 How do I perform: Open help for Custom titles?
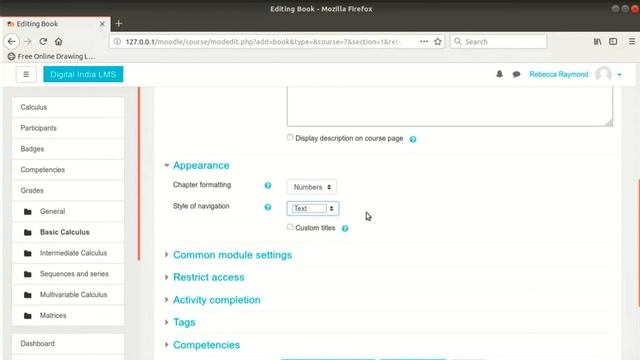(x=345, y=228)
